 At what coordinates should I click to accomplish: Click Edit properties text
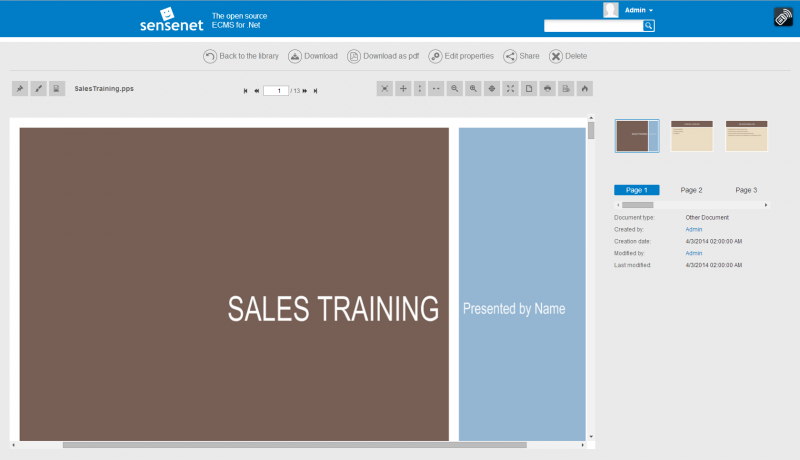coord(469,56)
